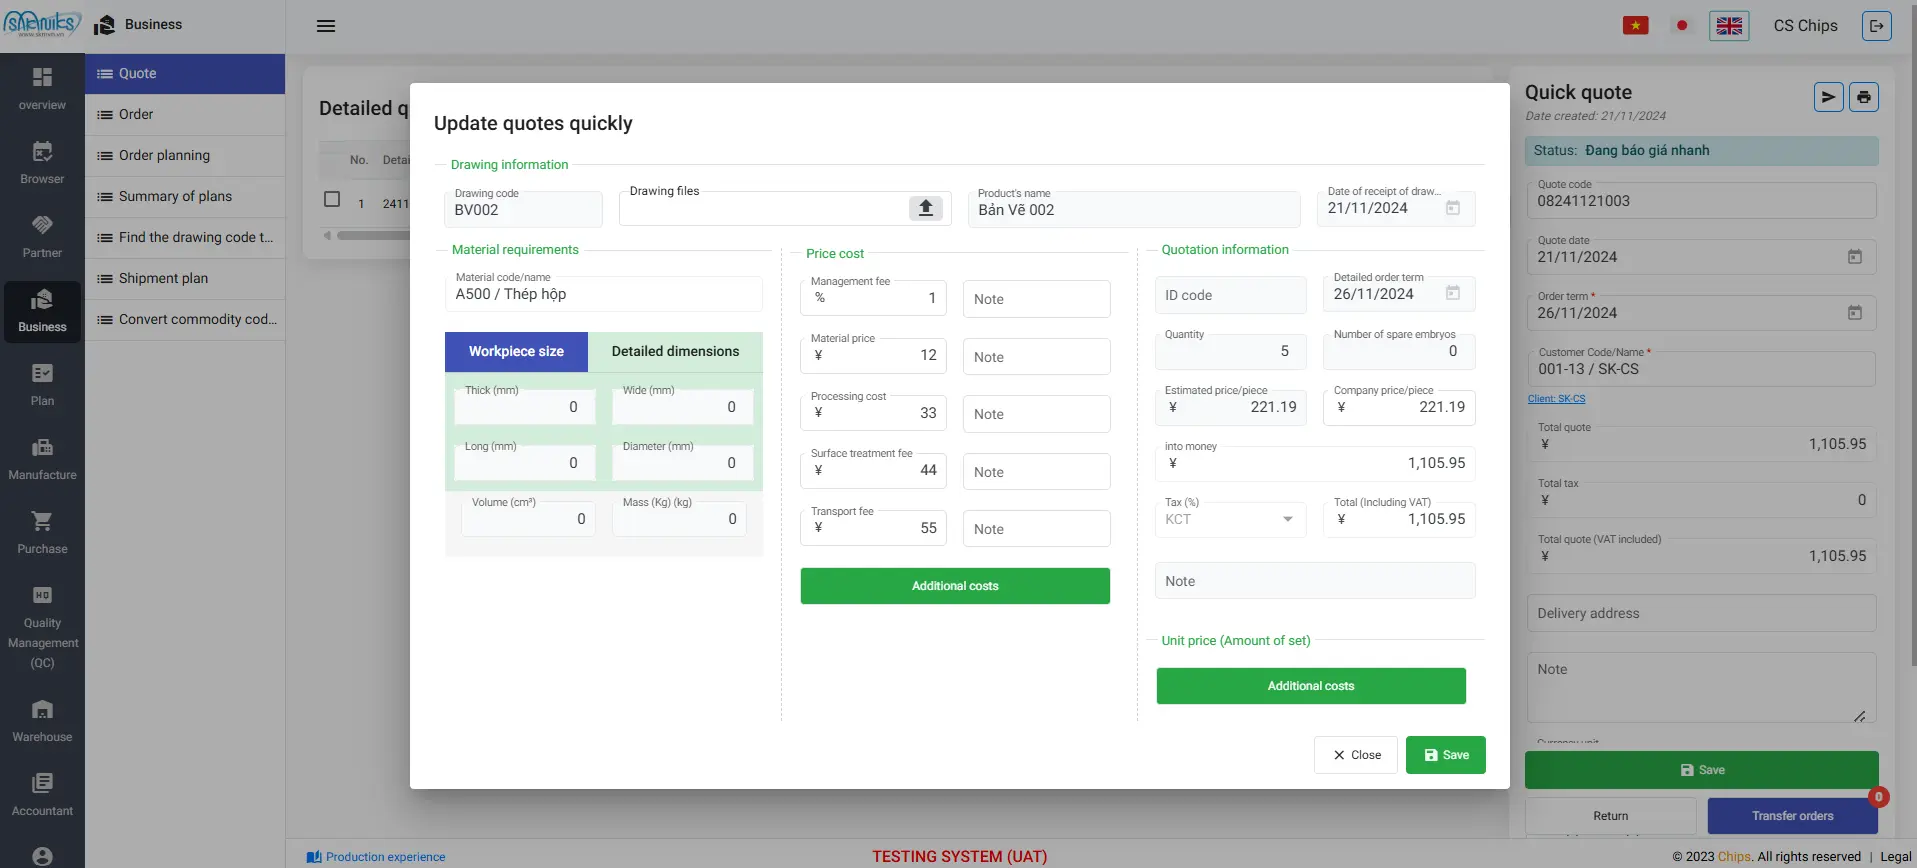Click the Quantity input field

1230,351
